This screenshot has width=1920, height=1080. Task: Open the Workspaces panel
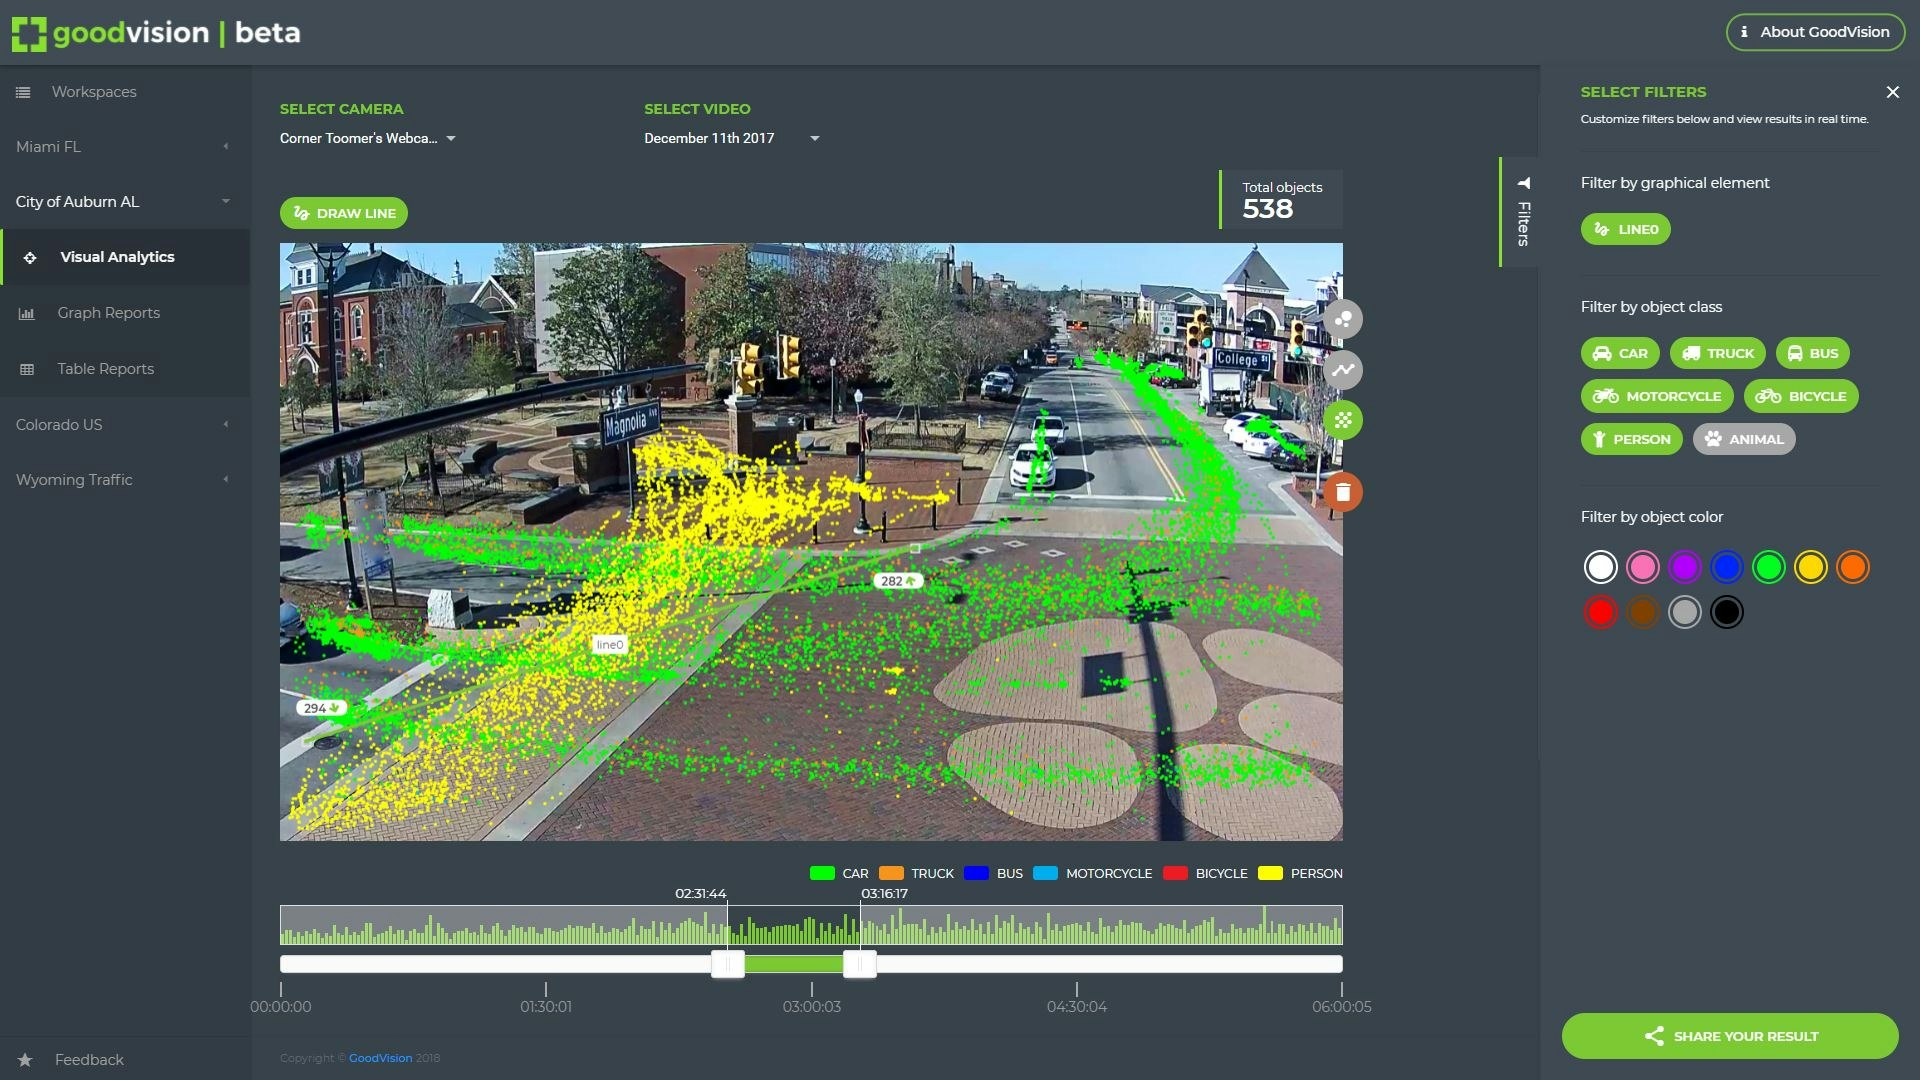tap(94, 91)
